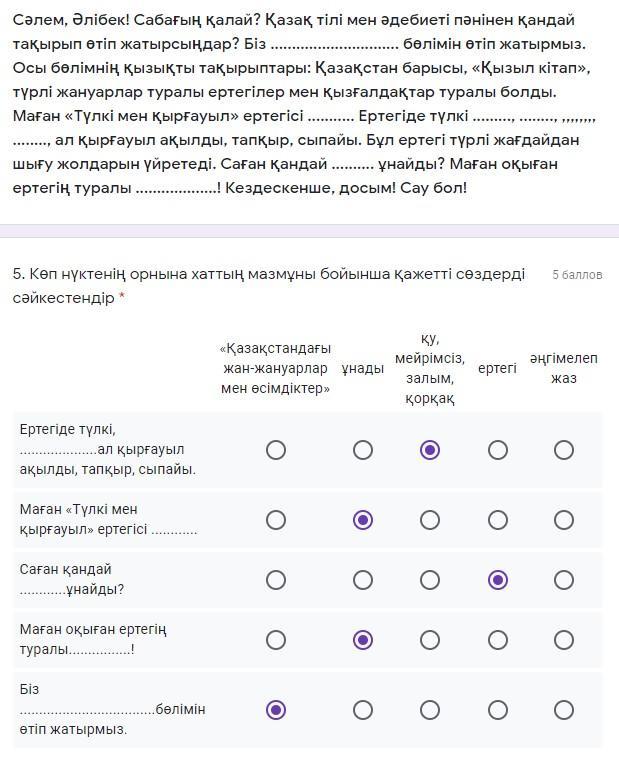Select 'ертегі' in 'Түлкі мен қырғауыл ертегісі' row

(498, 520)
